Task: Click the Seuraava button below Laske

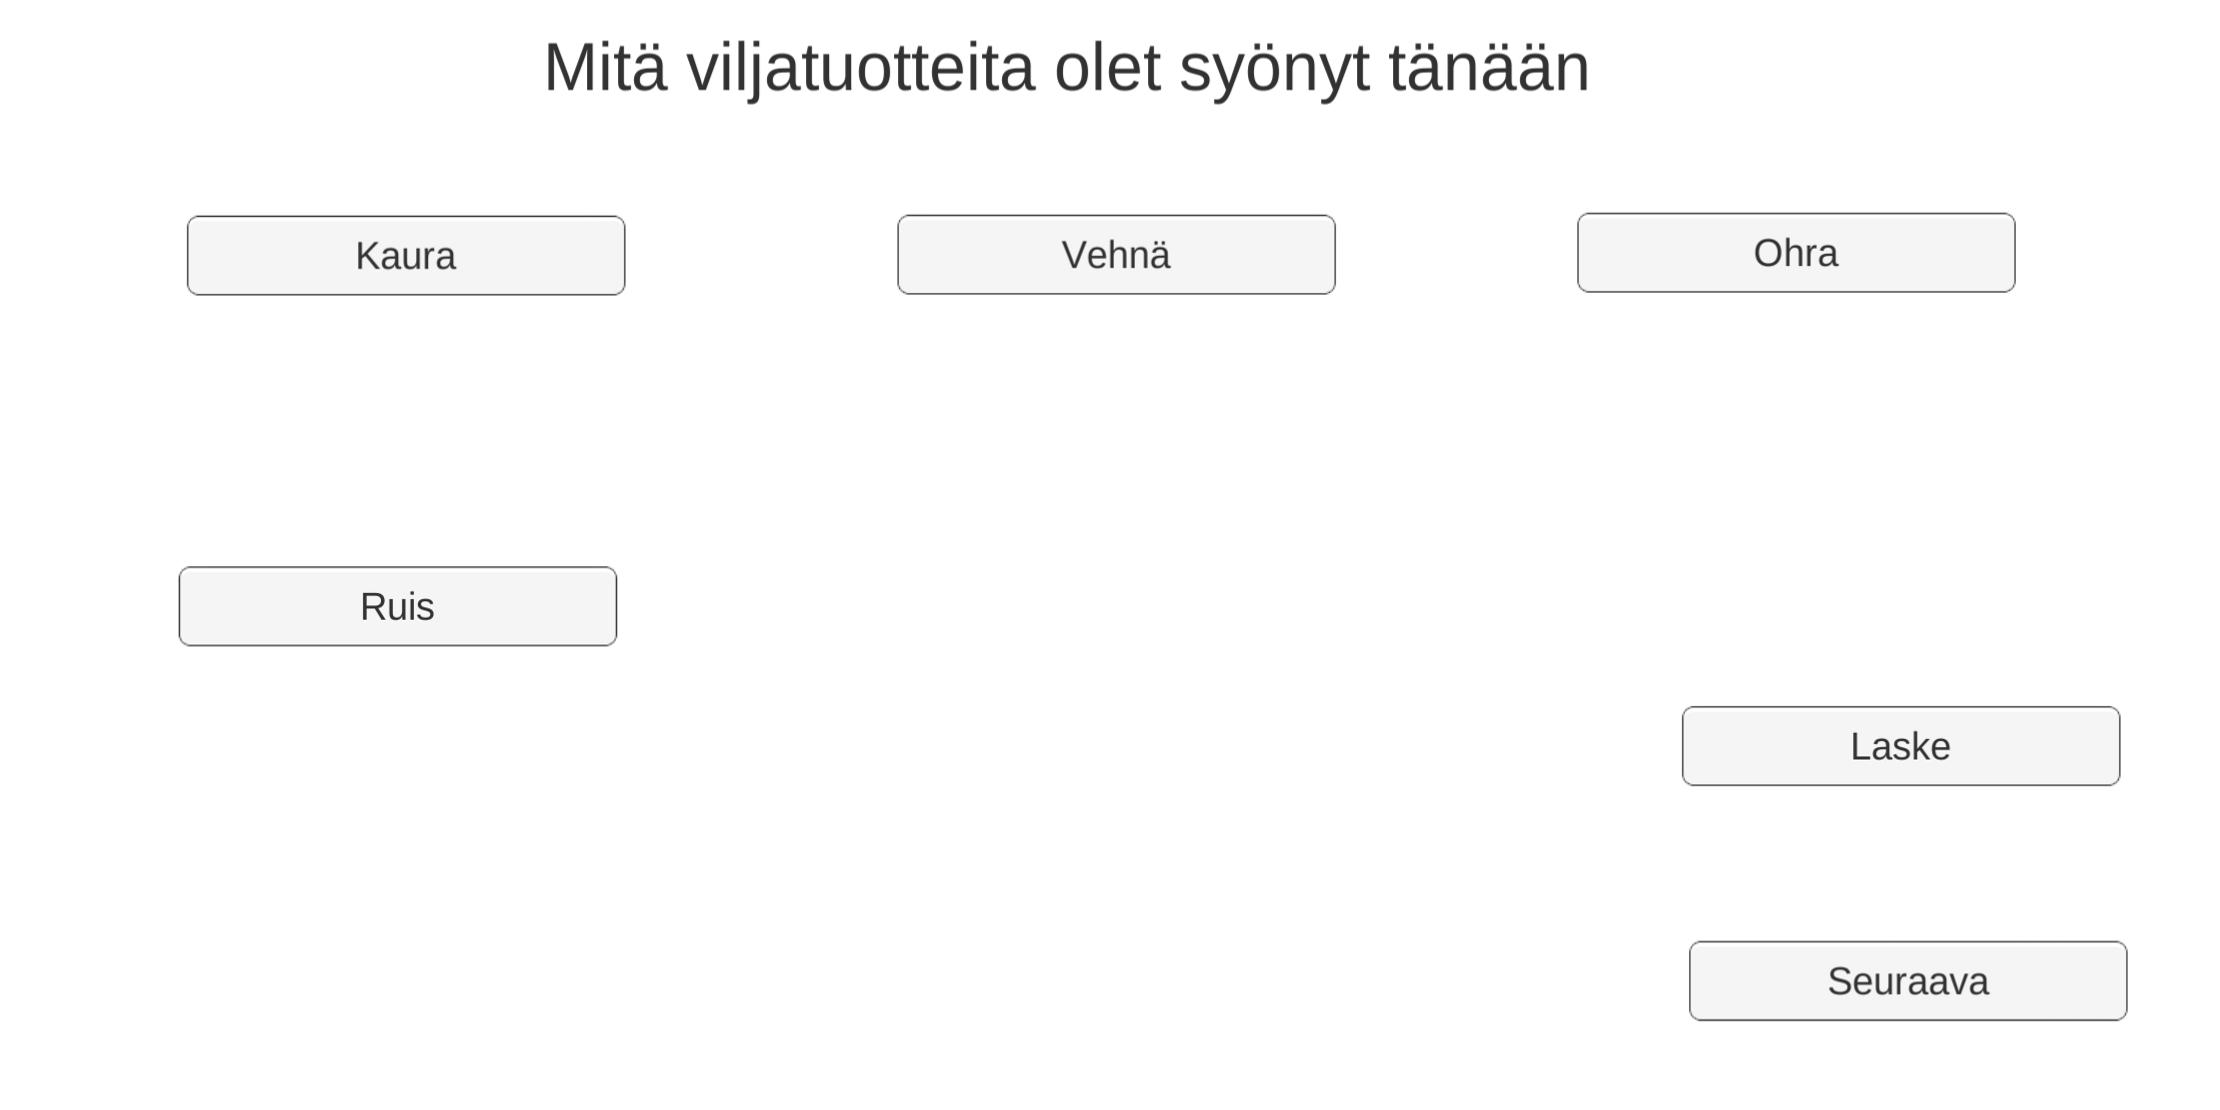Action: (x=1908, y=981)
